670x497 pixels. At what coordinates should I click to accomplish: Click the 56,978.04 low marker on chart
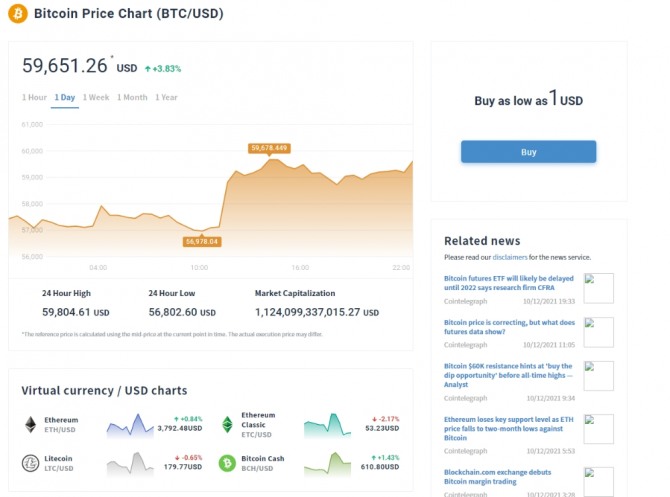[x=201, y=241]
